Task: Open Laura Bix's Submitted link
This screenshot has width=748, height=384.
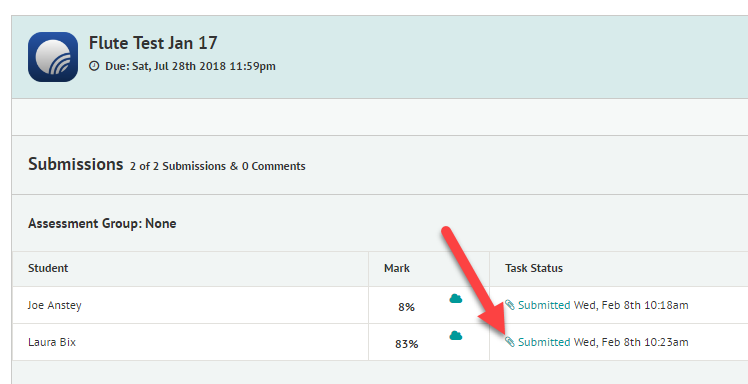Action: 544,342
